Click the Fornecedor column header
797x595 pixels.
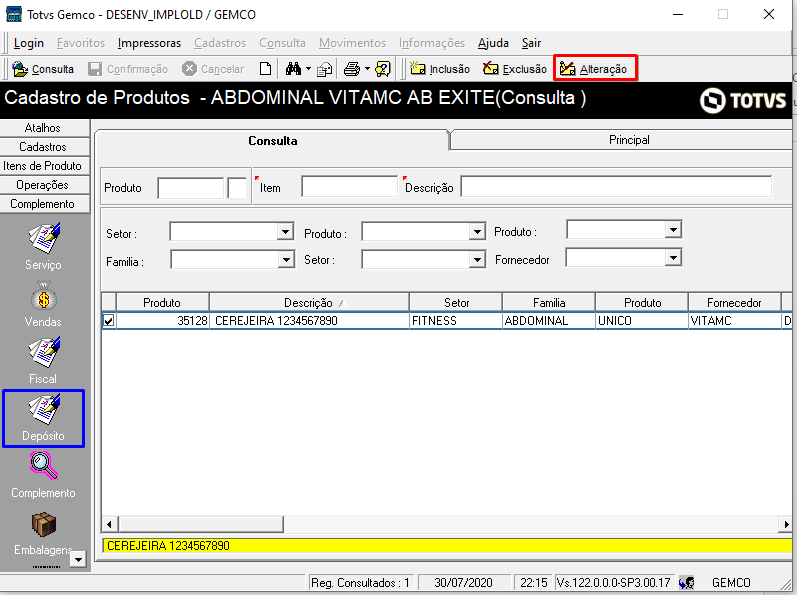(x=734, y=303)
